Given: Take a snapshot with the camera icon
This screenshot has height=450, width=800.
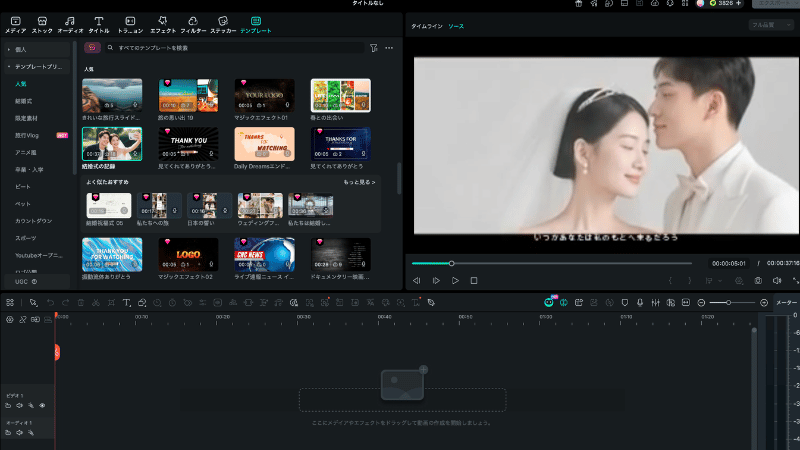Looking at the screenshot, I should (758, 281).
